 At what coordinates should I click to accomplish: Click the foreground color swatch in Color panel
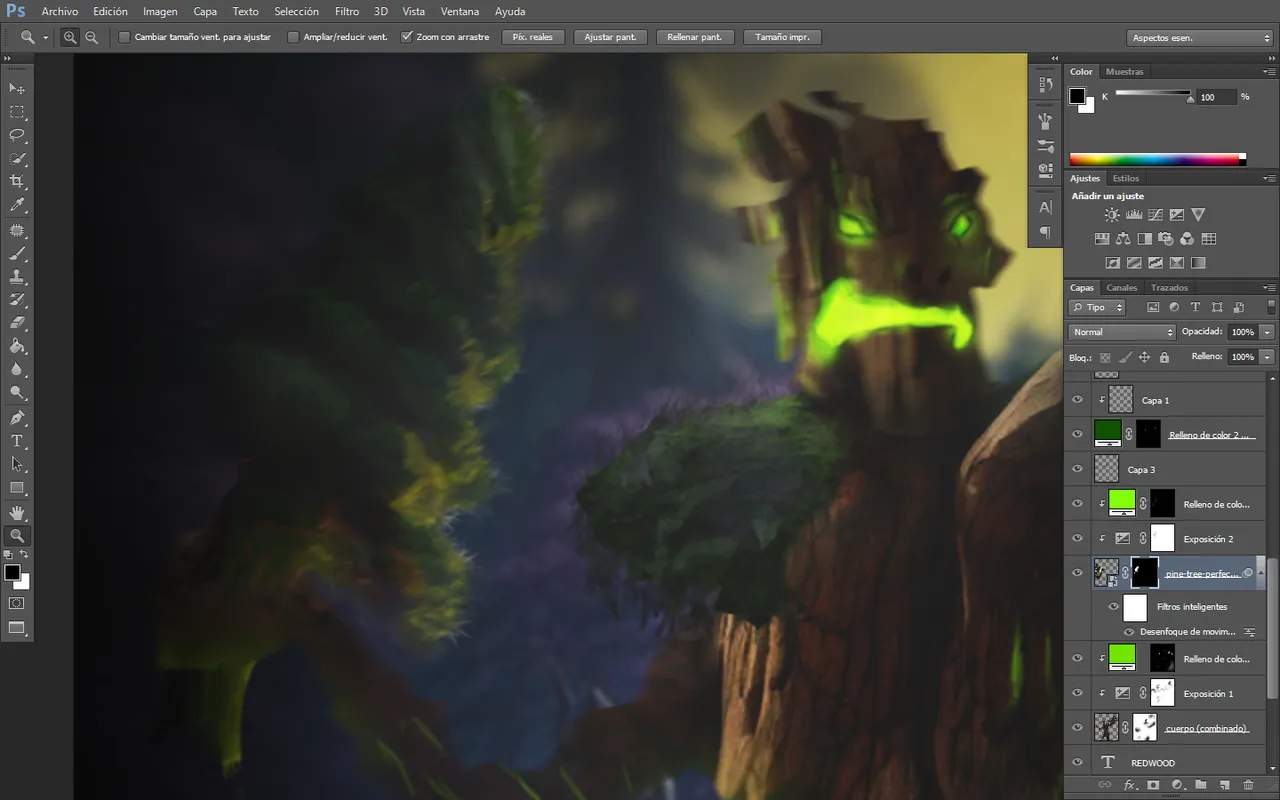point(1077,96)
